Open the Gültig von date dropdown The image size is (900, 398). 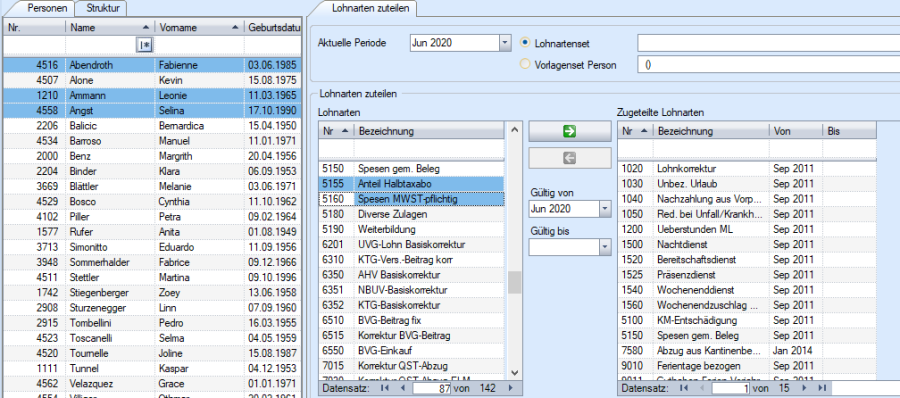[605, 209]
